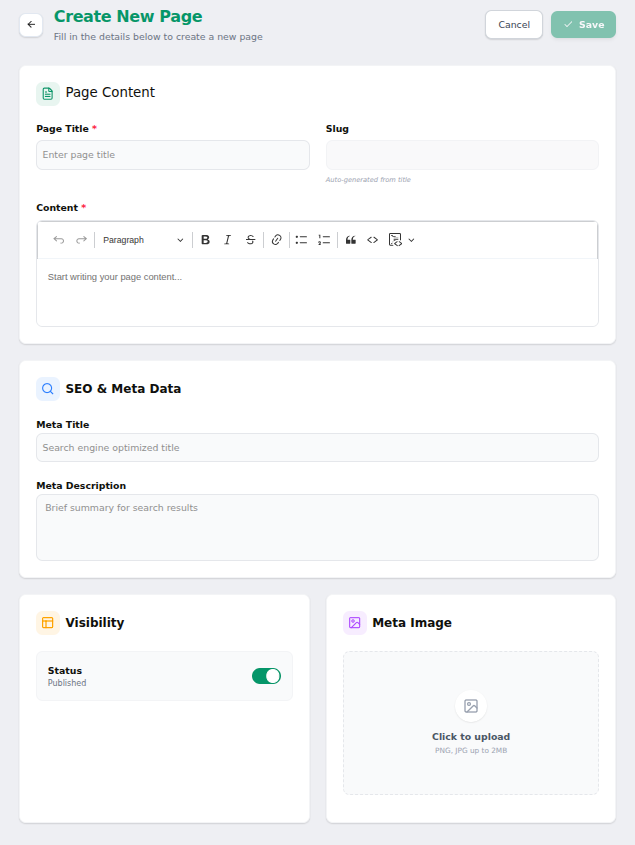Open the code block insert tool
Screen dimensions: 635x845
[395, 240]
